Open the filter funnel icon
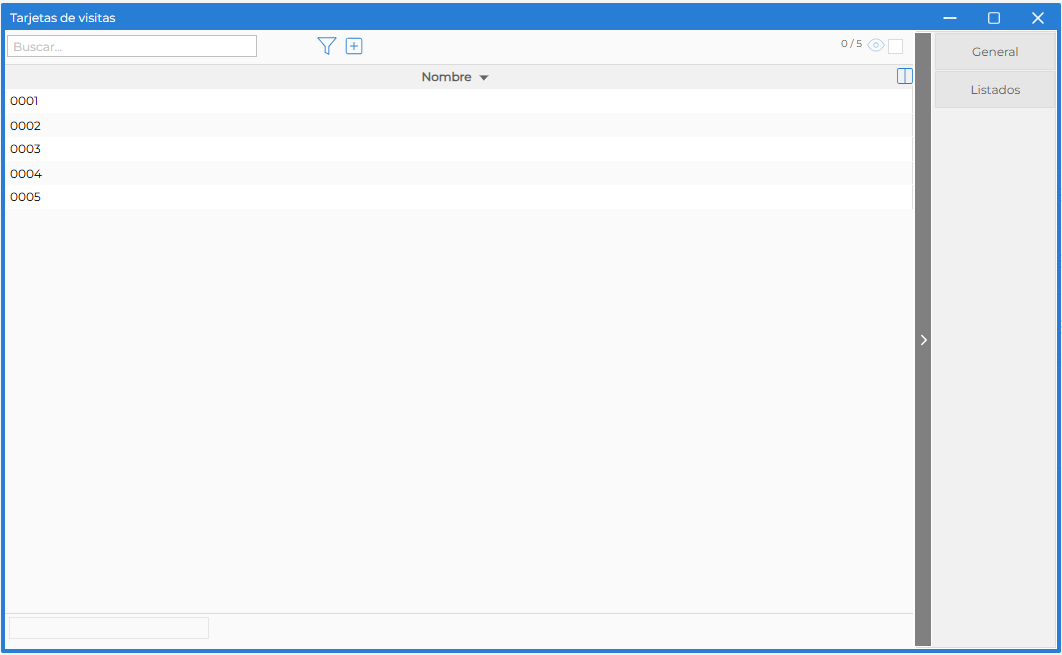 click(x=326, y=46)
